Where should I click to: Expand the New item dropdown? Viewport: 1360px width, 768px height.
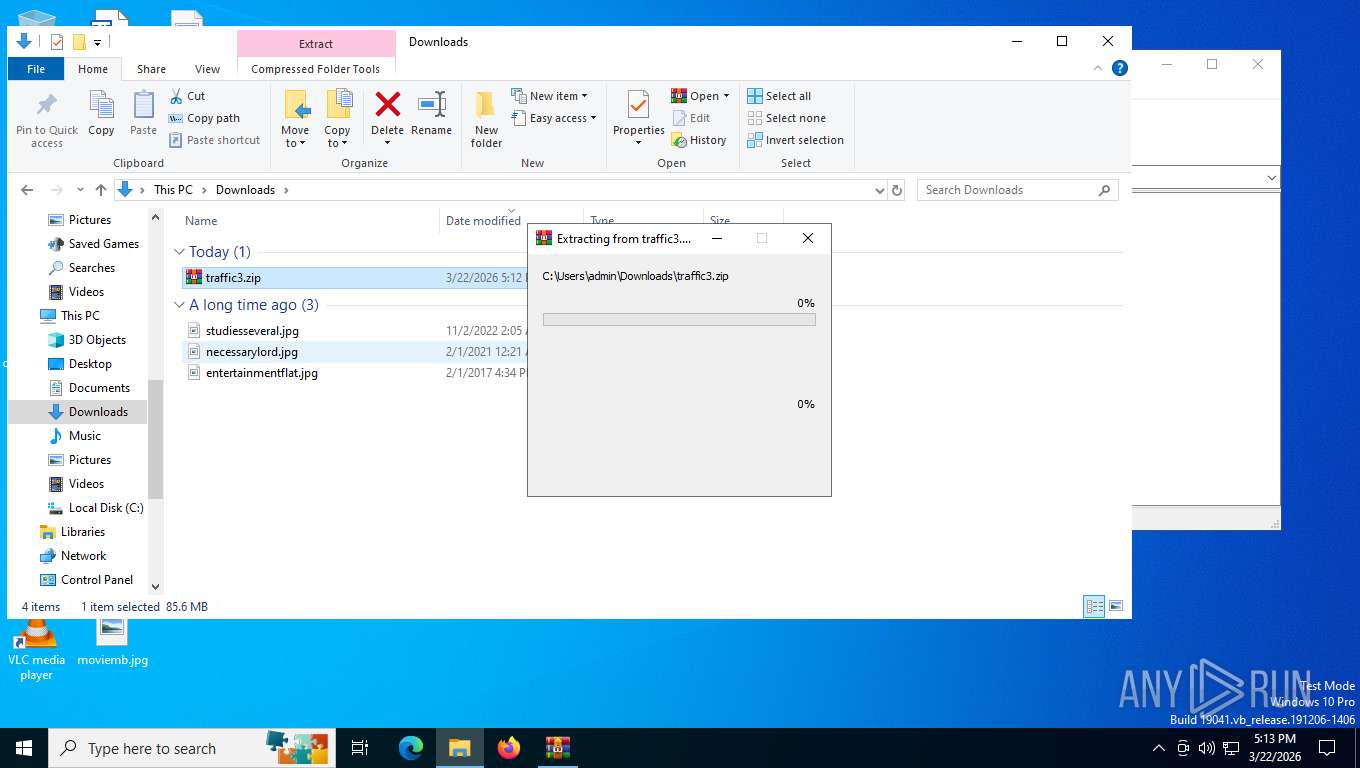(x=584, y=96)
